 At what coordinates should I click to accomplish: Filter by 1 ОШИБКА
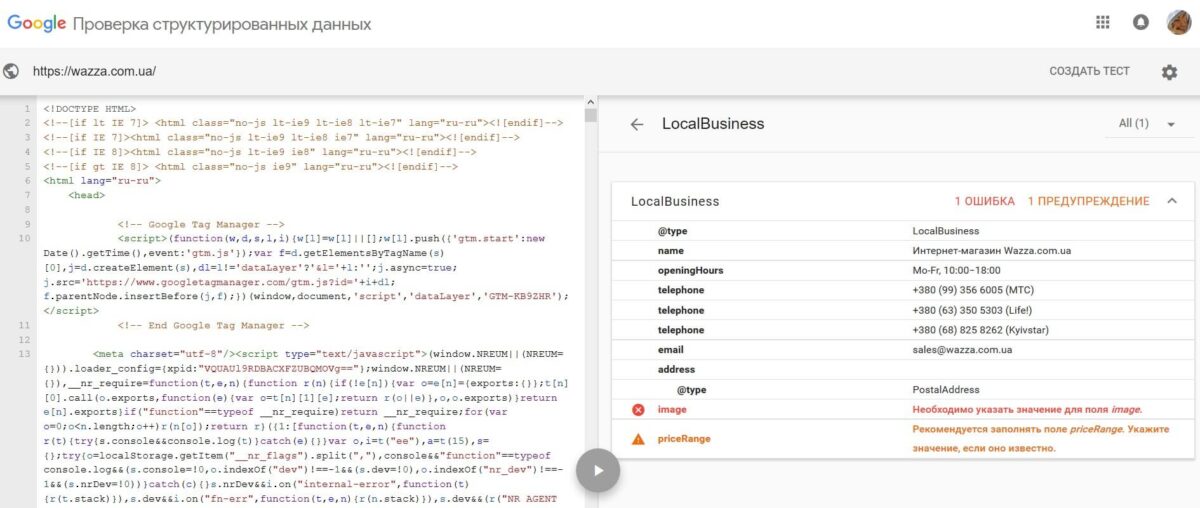coord(984,201)
